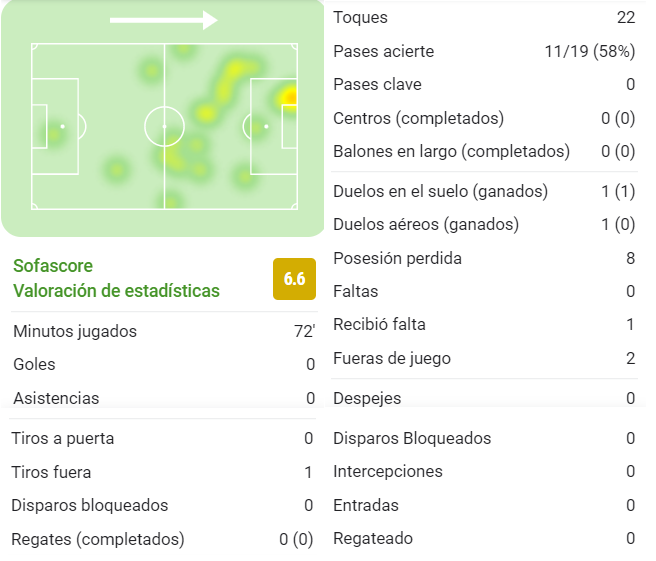Image resolution: width=656 pixels, height=561 pixels.
Task: Click Valoración de estadísticas heading
Action: [116, 291]
